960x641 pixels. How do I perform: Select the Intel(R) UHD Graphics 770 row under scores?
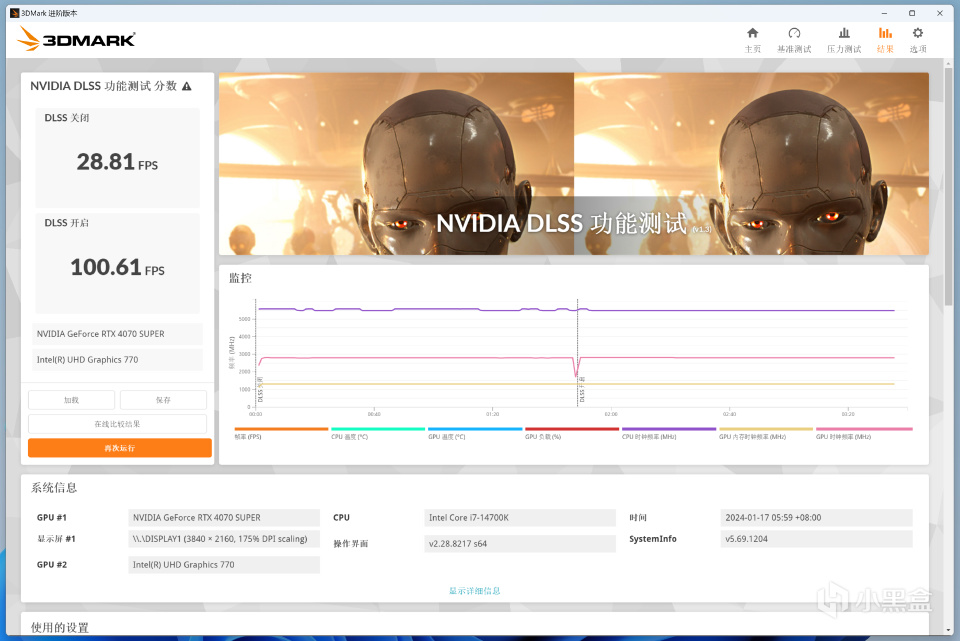coord(117,359)
